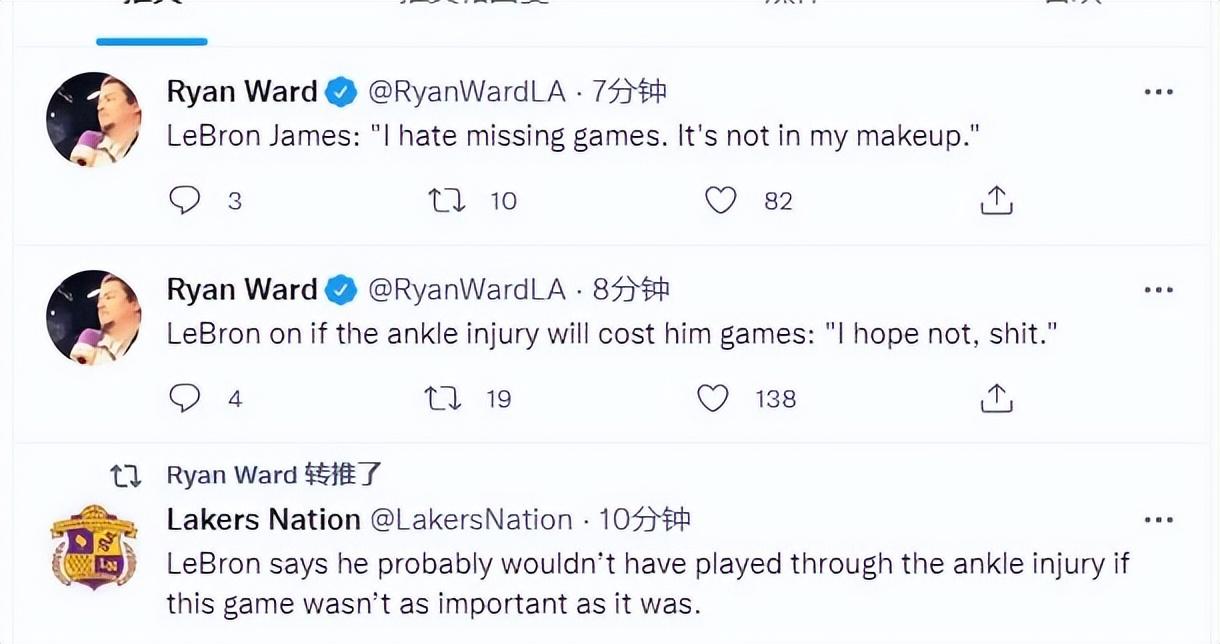Viewport: 1220px width, 644px height.
Task: Open the @LakersNation handle link
Action: click(x=472, y=520)
